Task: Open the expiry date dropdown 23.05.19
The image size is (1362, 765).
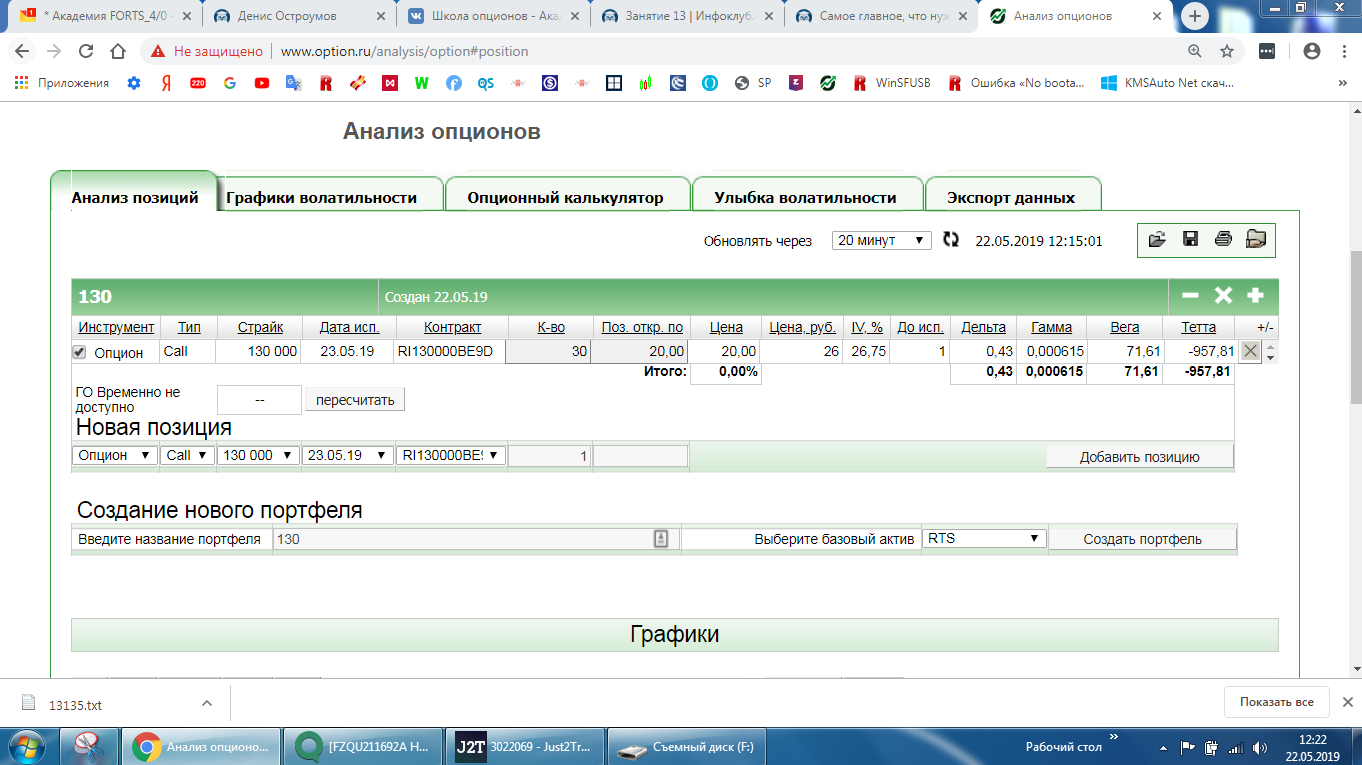Action: (348, 455)
